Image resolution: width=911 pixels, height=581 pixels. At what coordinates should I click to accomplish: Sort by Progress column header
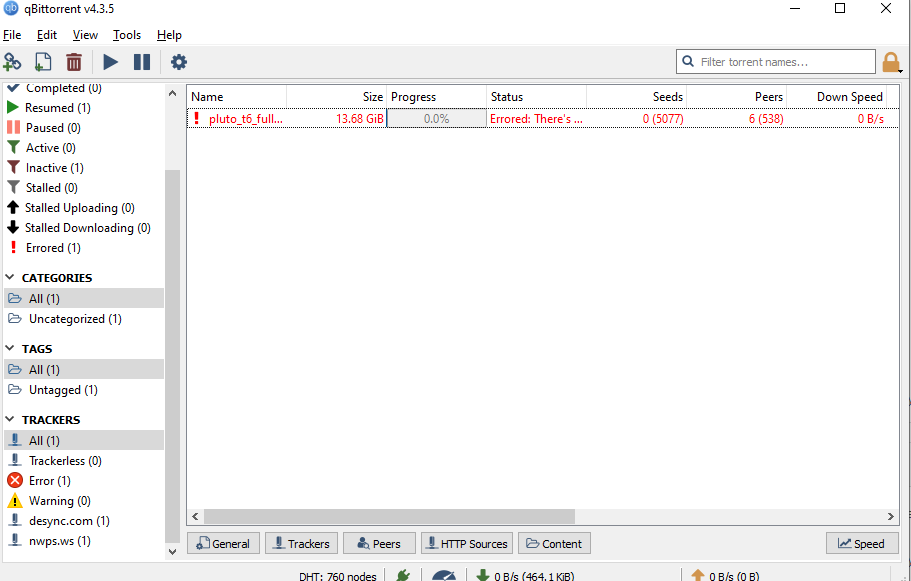436,97
